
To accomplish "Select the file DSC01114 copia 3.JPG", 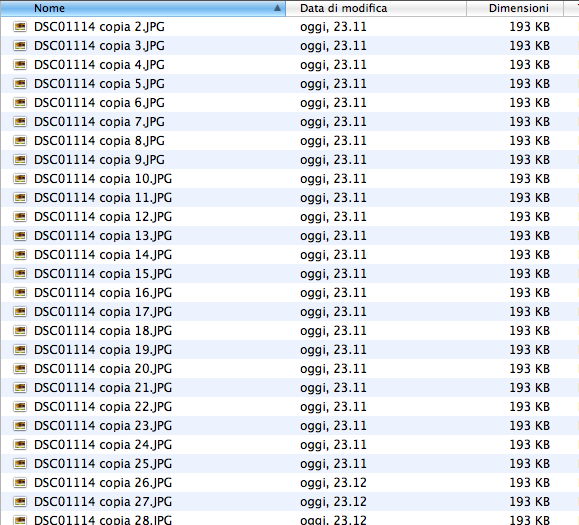I will [x=99, y=46].
